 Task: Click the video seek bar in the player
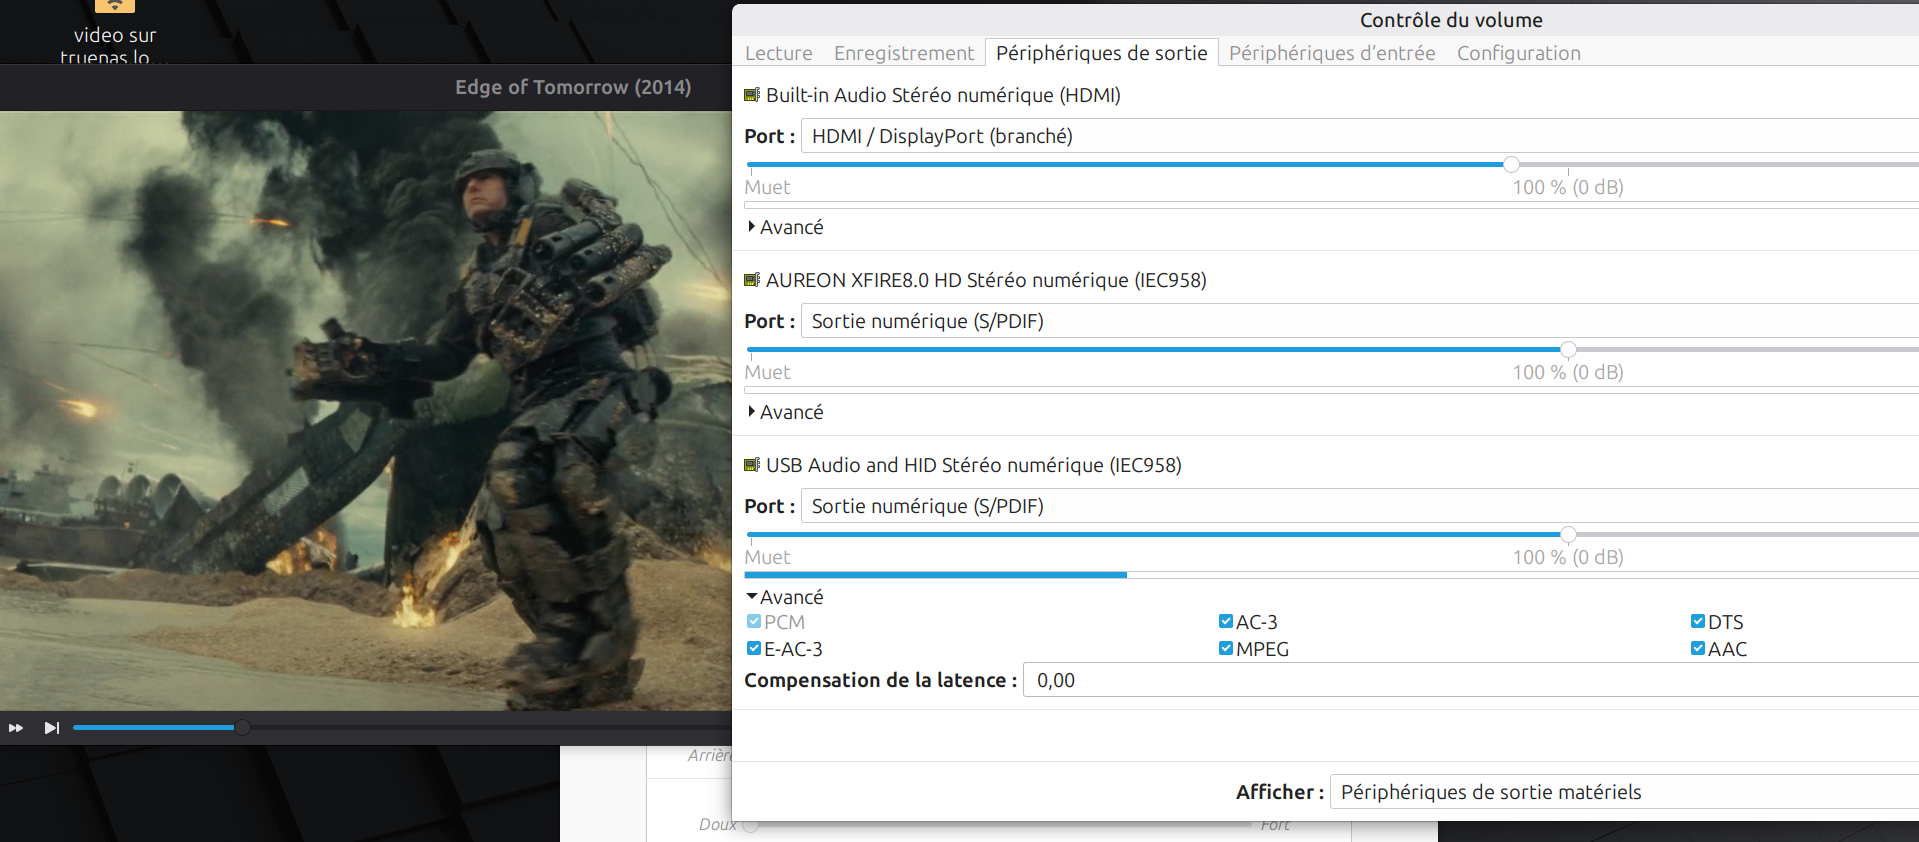[402, 728]
